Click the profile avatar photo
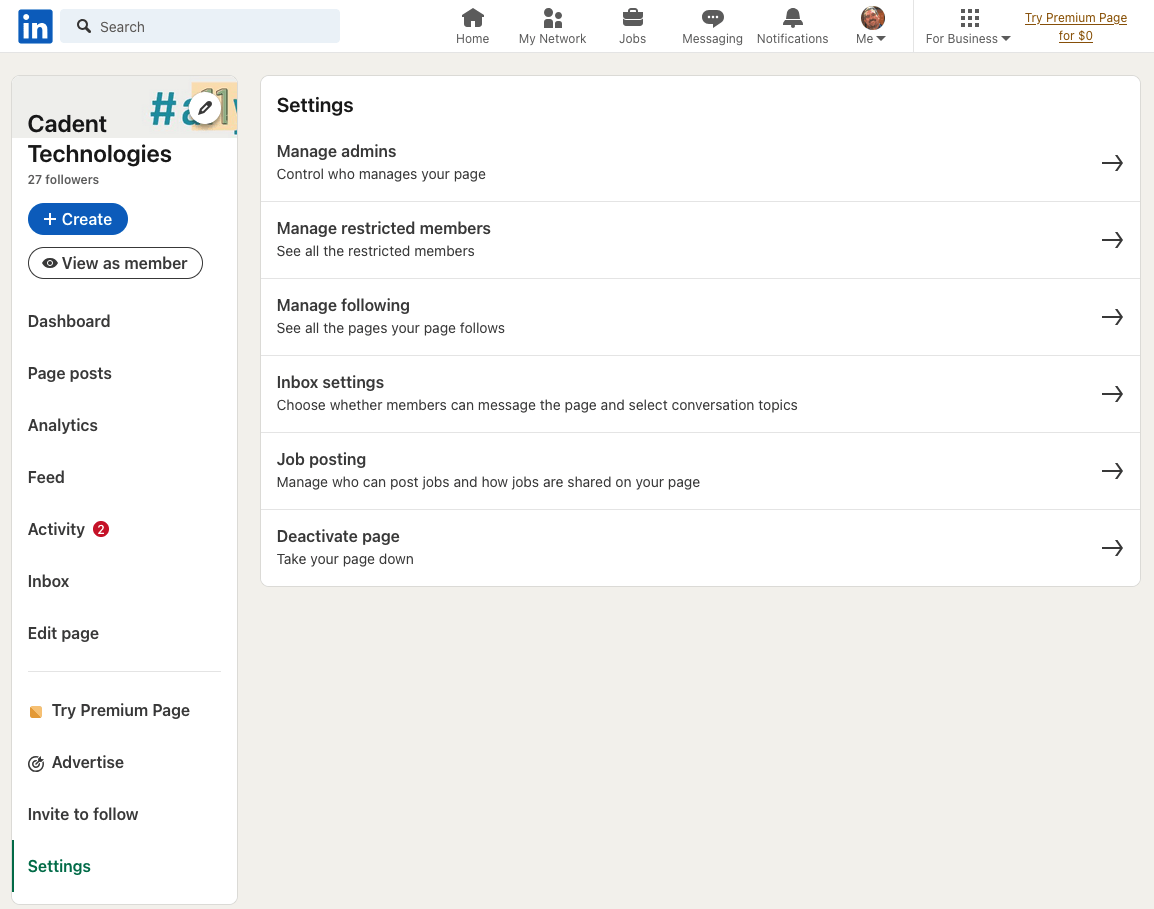The image size is (1154, 909). click(x=872, y=17)
